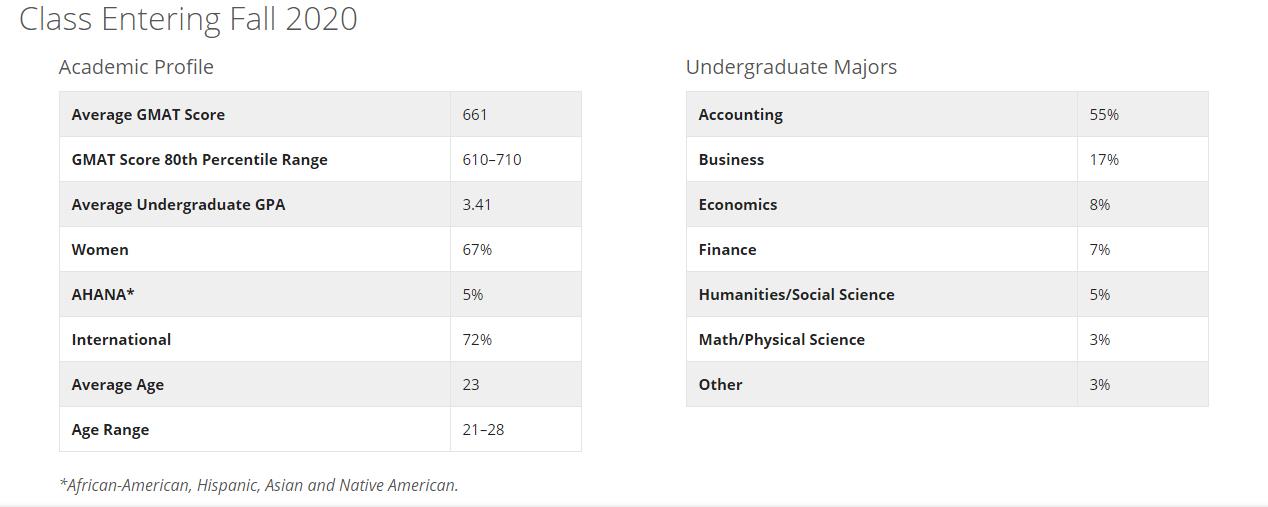Click the Average GMAT Score row label
This screenshot has height=507, width=1268.
click(148, 115)
